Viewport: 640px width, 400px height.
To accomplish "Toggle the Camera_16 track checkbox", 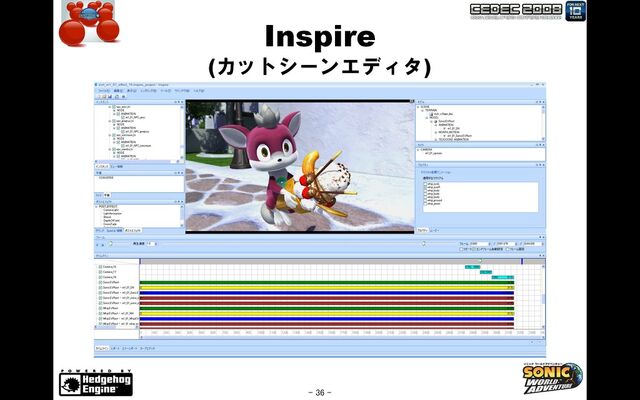I will click(x=100, y=267).
